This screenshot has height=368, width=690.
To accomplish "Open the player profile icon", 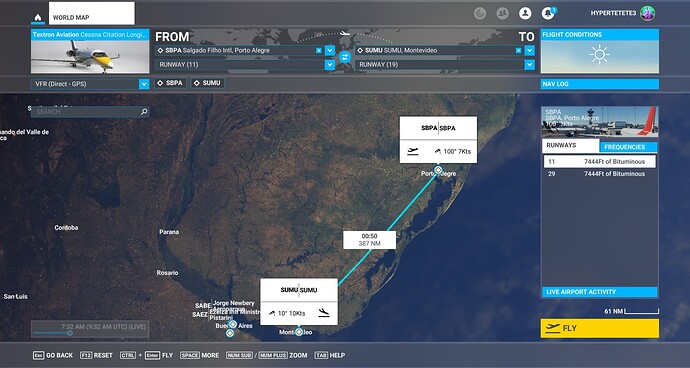I will point(525,13).
